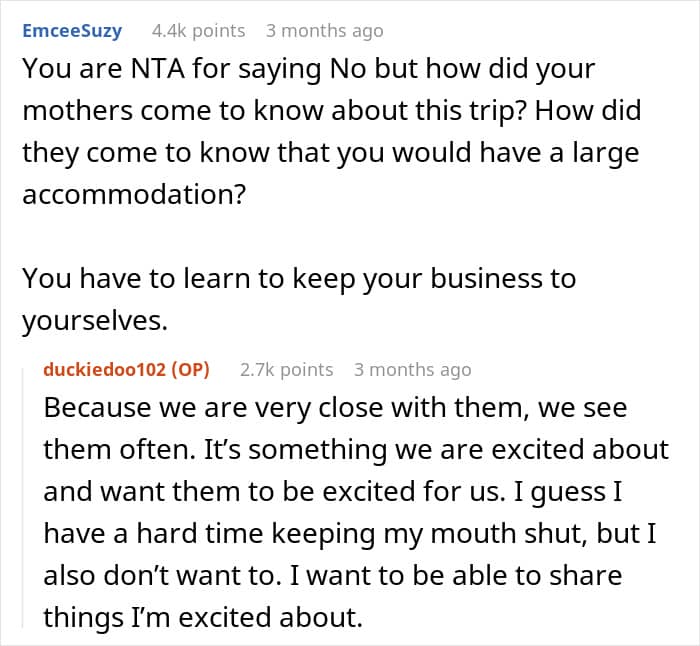Open the reply's '3 months ago' permalink
Screen dimensions: 700x646
(412, 370)
